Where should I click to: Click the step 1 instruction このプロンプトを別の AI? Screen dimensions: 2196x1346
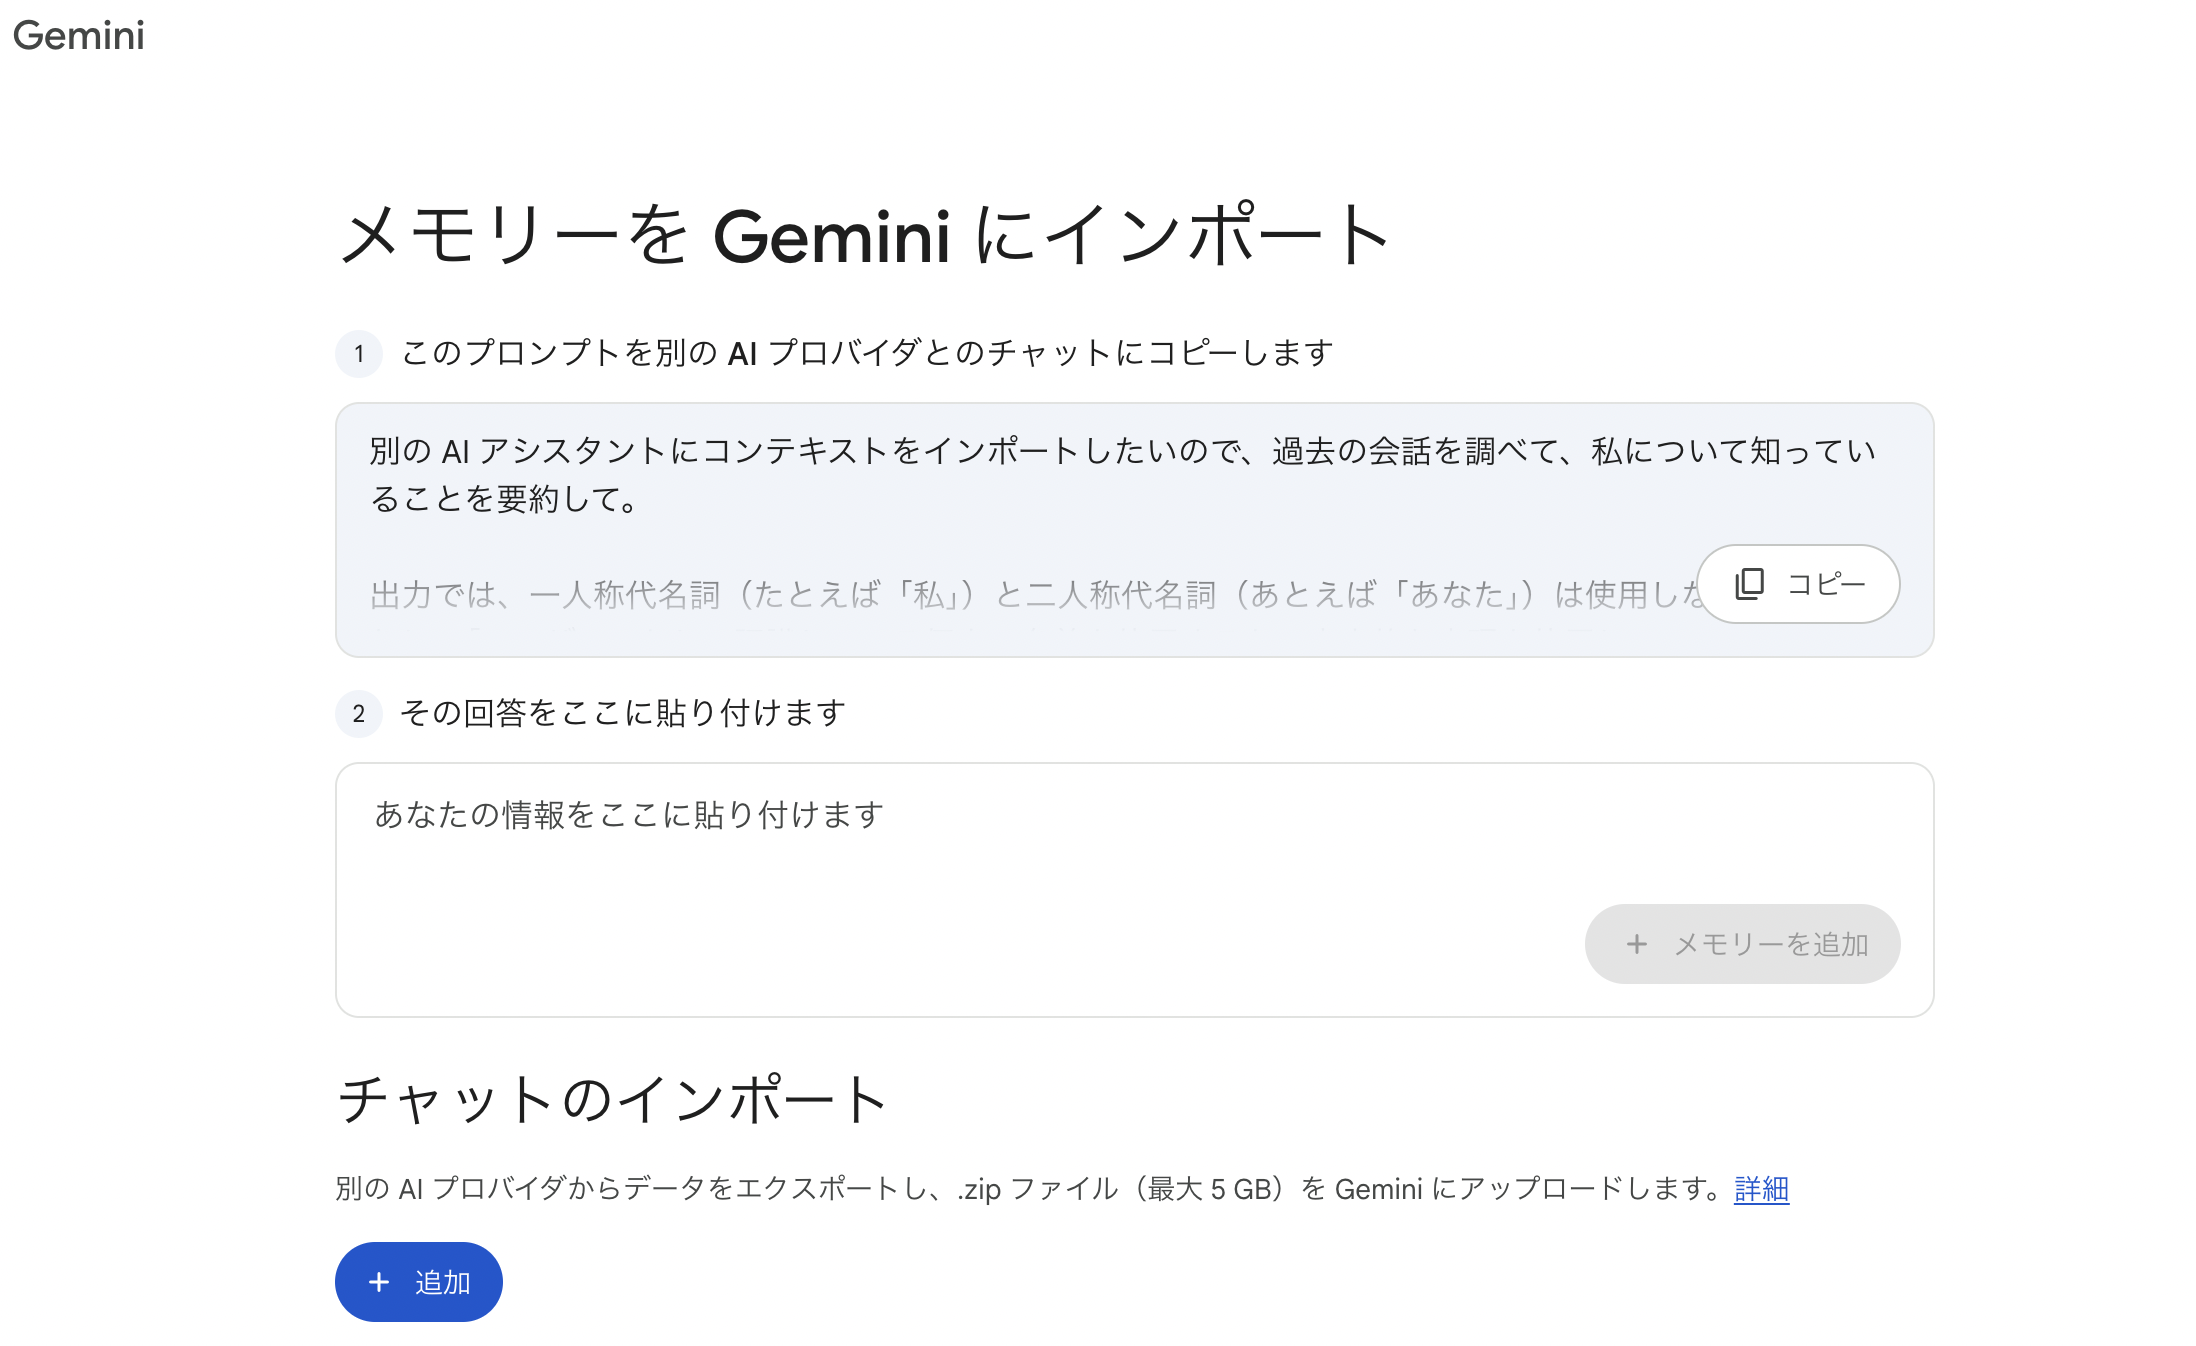867,353
